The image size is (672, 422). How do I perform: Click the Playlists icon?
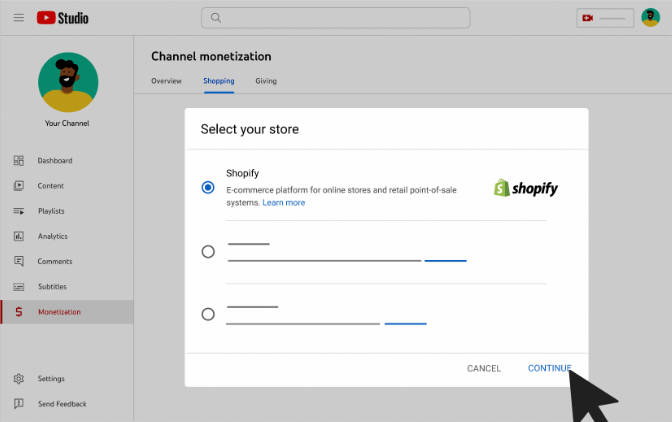18,211
